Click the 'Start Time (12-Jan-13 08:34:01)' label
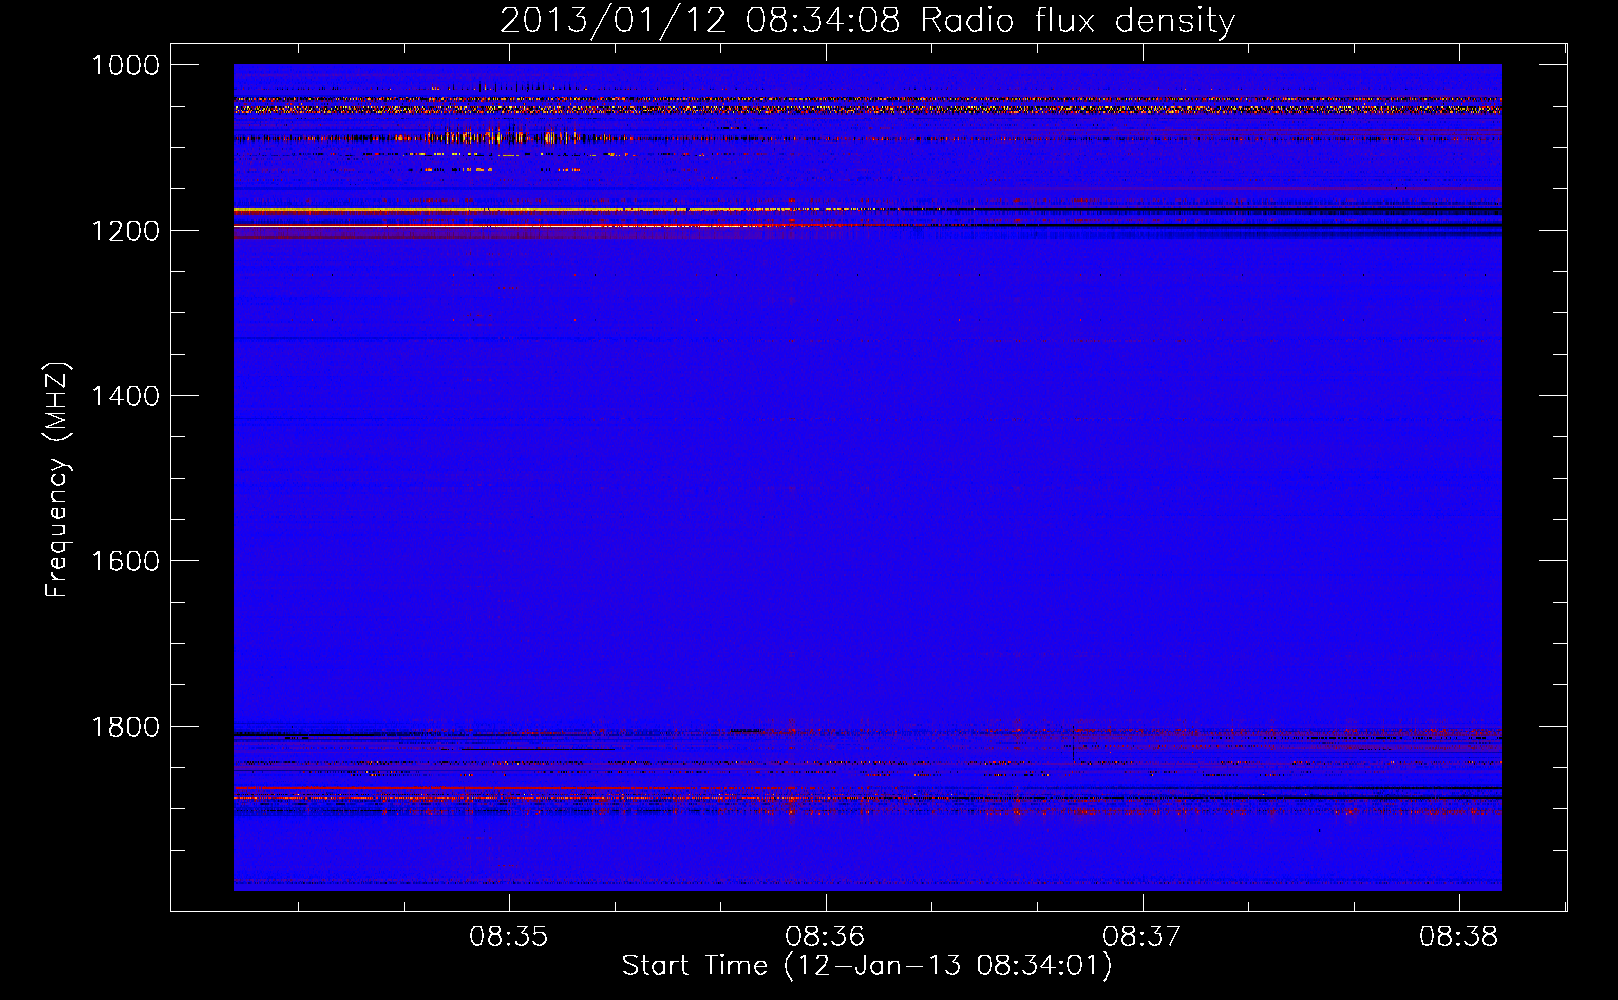This screenshot has width=1618, height=1000. [x=867, y=965]
